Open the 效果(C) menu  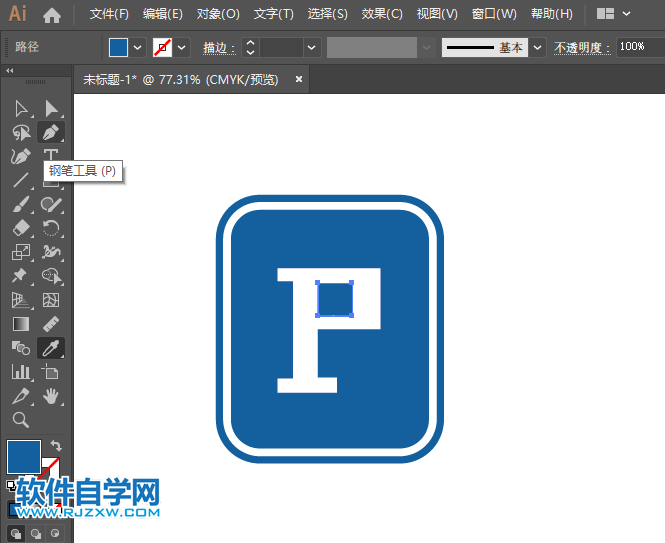pos(382,15)
